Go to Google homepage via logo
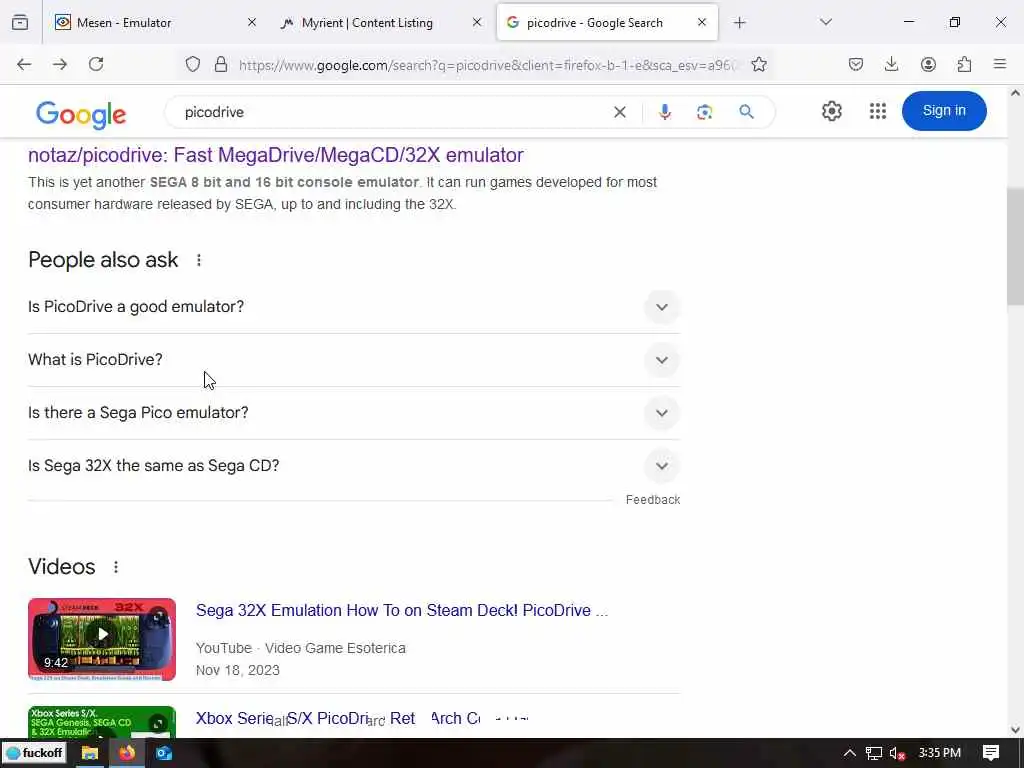The width and height of the screenshot is (1024, 768). 81,115
